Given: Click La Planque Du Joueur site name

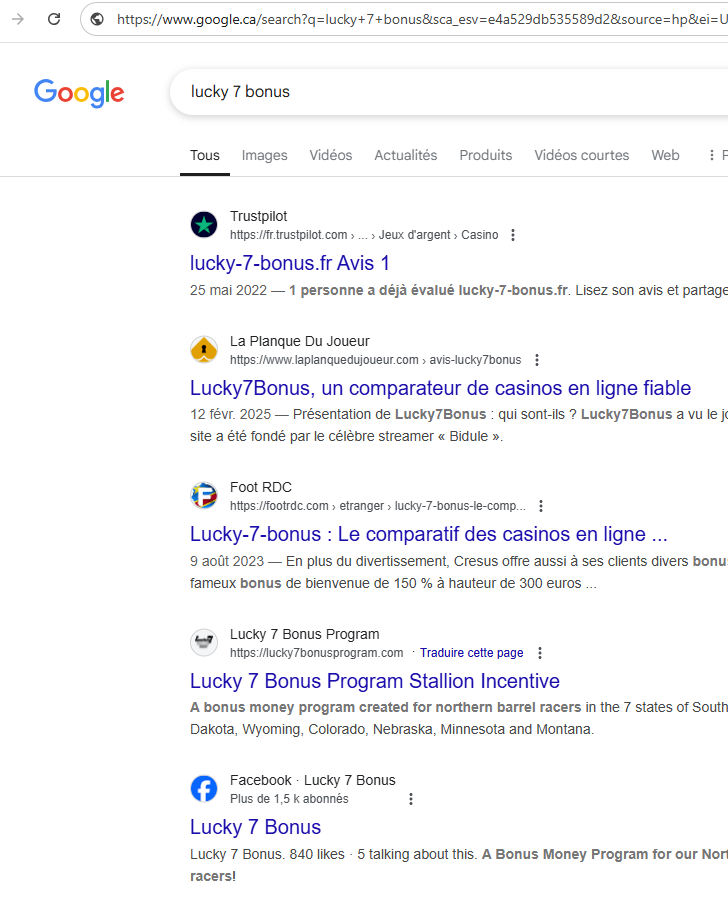Looking at the screenshot, I should (x=299, y=342).
